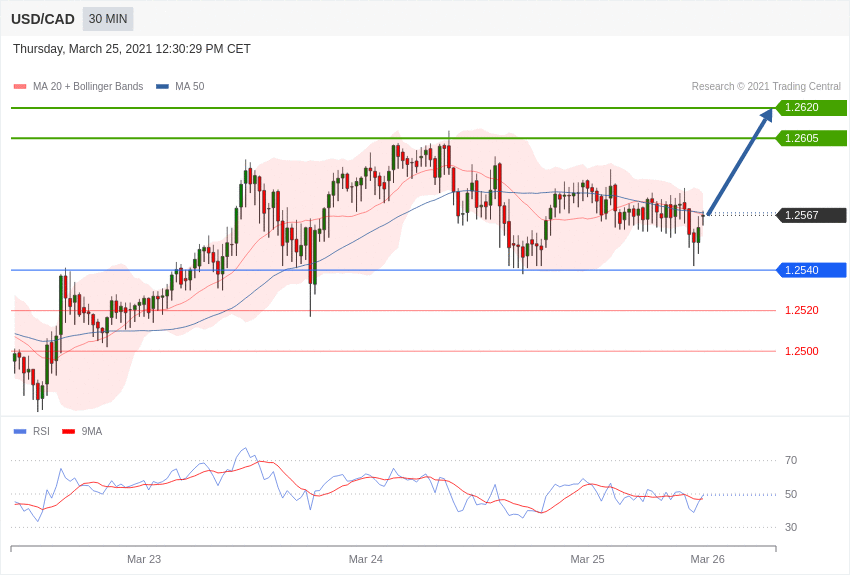
Task: Click the 1.2567 current price tag
Action: (811, 215)
